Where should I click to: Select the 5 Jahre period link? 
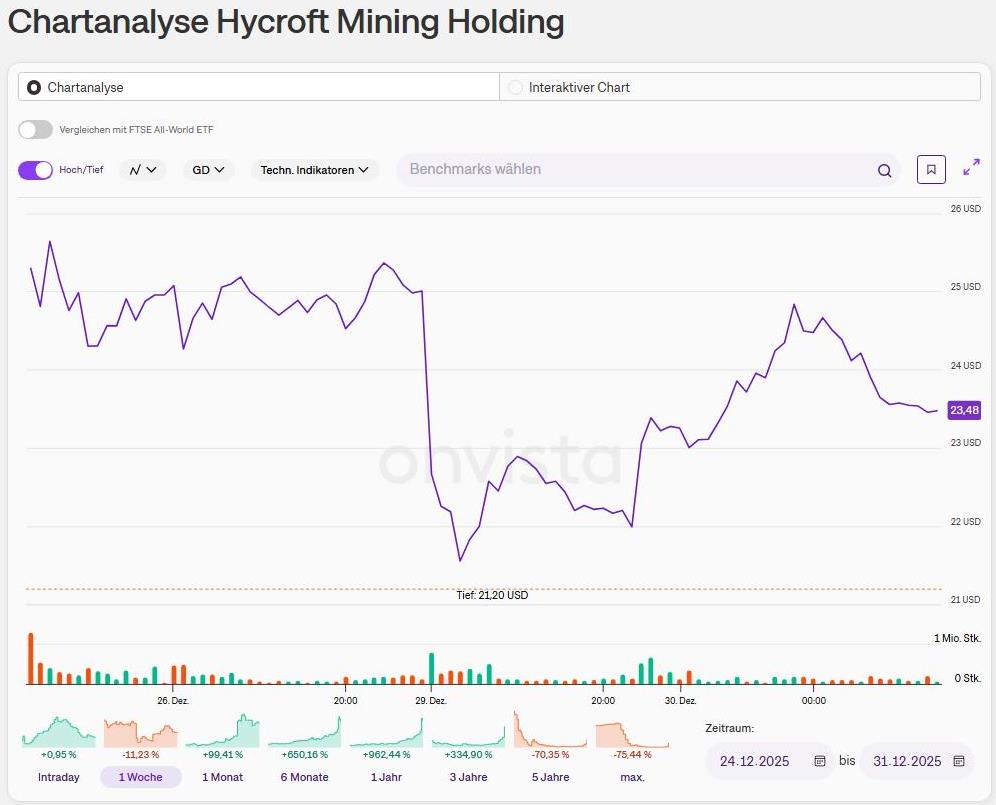tap(549, 777)
